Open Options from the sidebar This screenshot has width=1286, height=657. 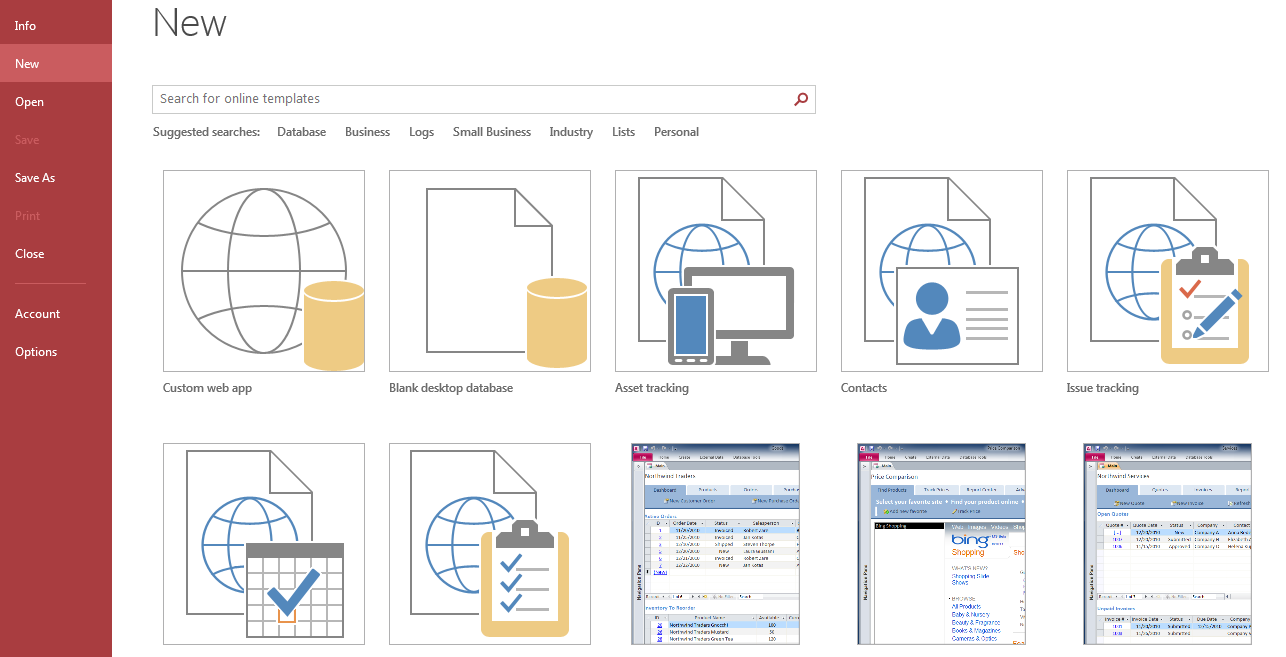pyautogui.click(x=36, y=352)
